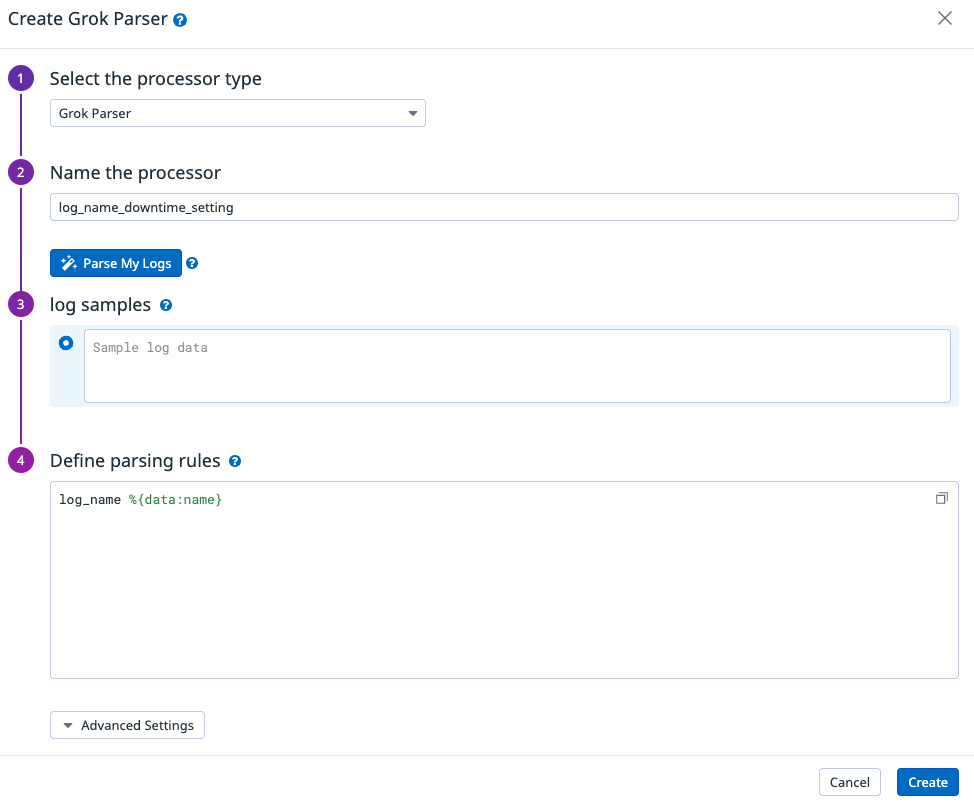Click inside the Sample log data textarea

(x=517, y=365)
